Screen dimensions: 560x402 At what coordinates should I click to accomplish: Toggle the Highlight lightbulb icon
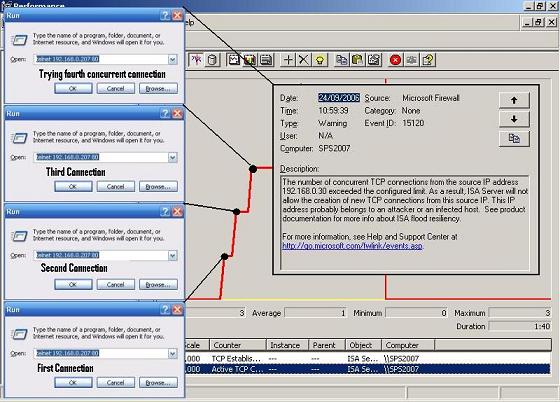[x=320, y=60]
